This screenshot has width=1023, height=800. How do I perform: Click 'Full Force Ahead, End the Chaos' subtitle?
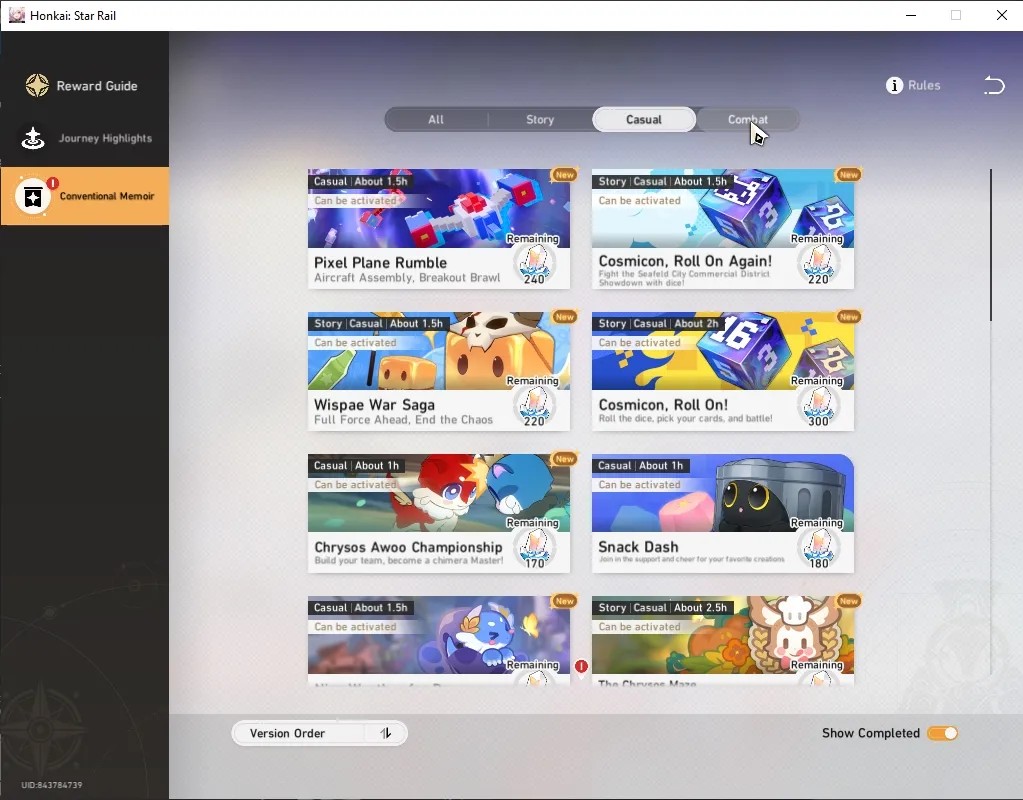(x=403, y=420)
